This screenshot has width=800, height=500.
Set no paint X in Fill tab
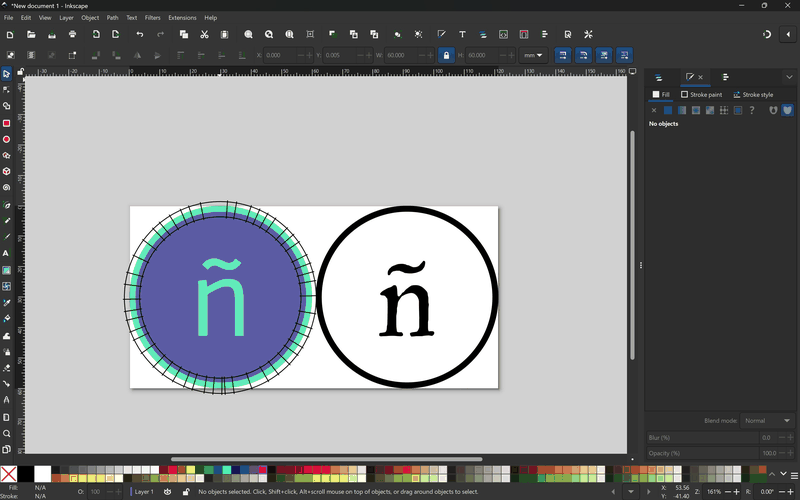(x=654, y=110)
